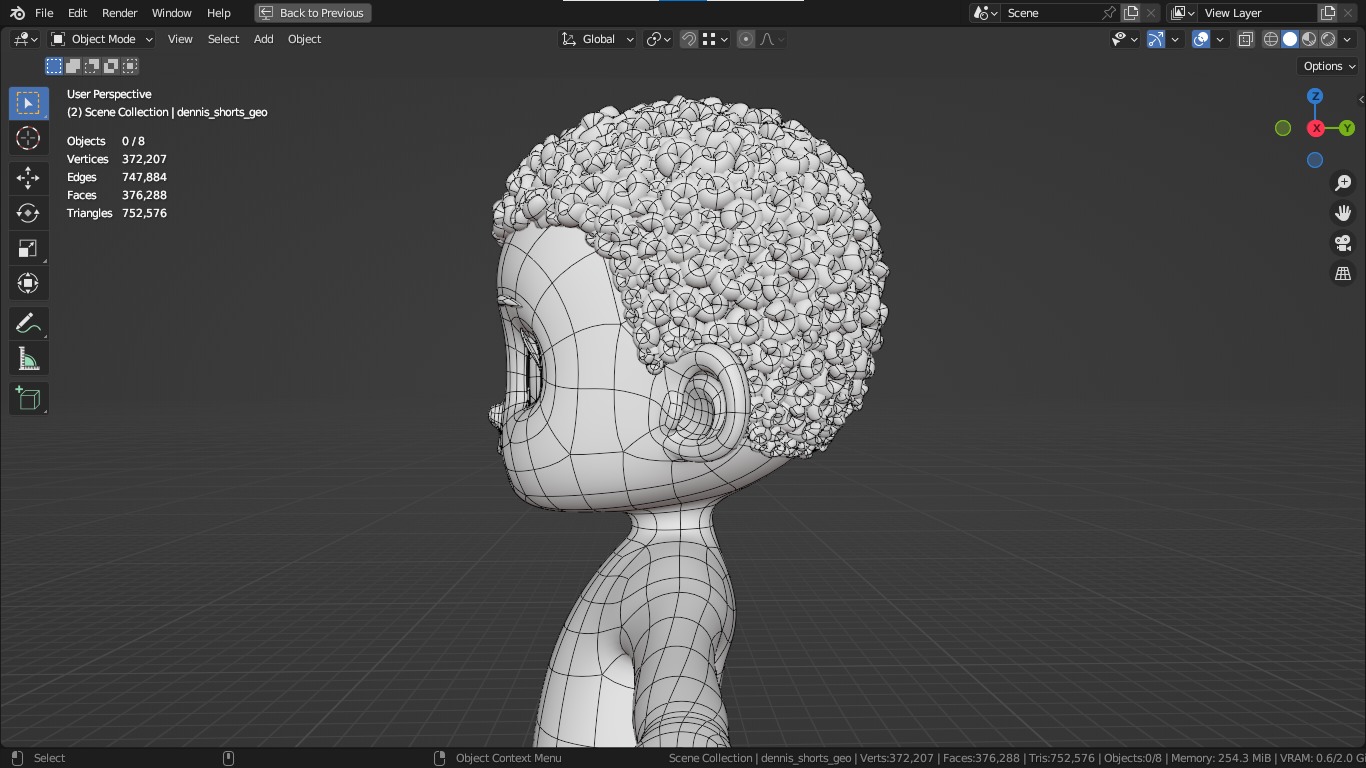Switch to Solid shading
Screen dimensions: 1366x768
click(x=1290, y=39)
